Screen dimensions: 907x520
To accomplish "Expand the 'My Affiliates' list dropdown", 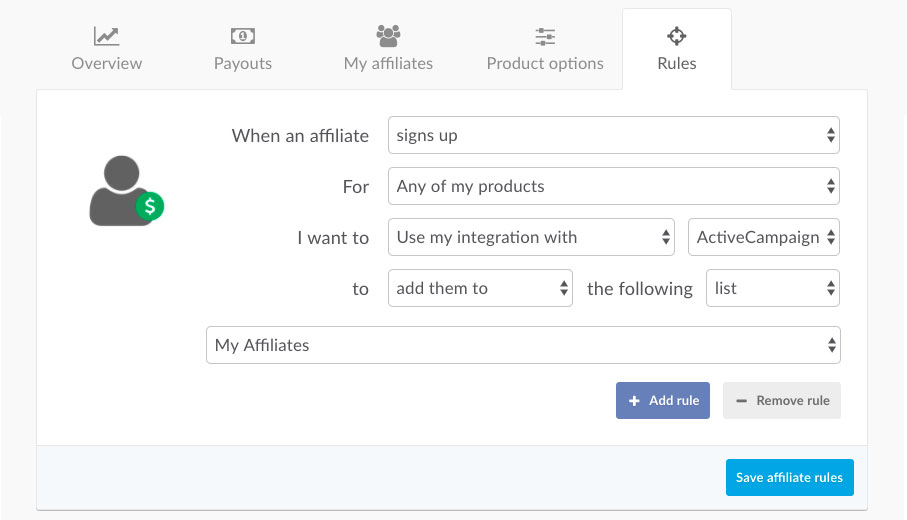I will 523,345.
